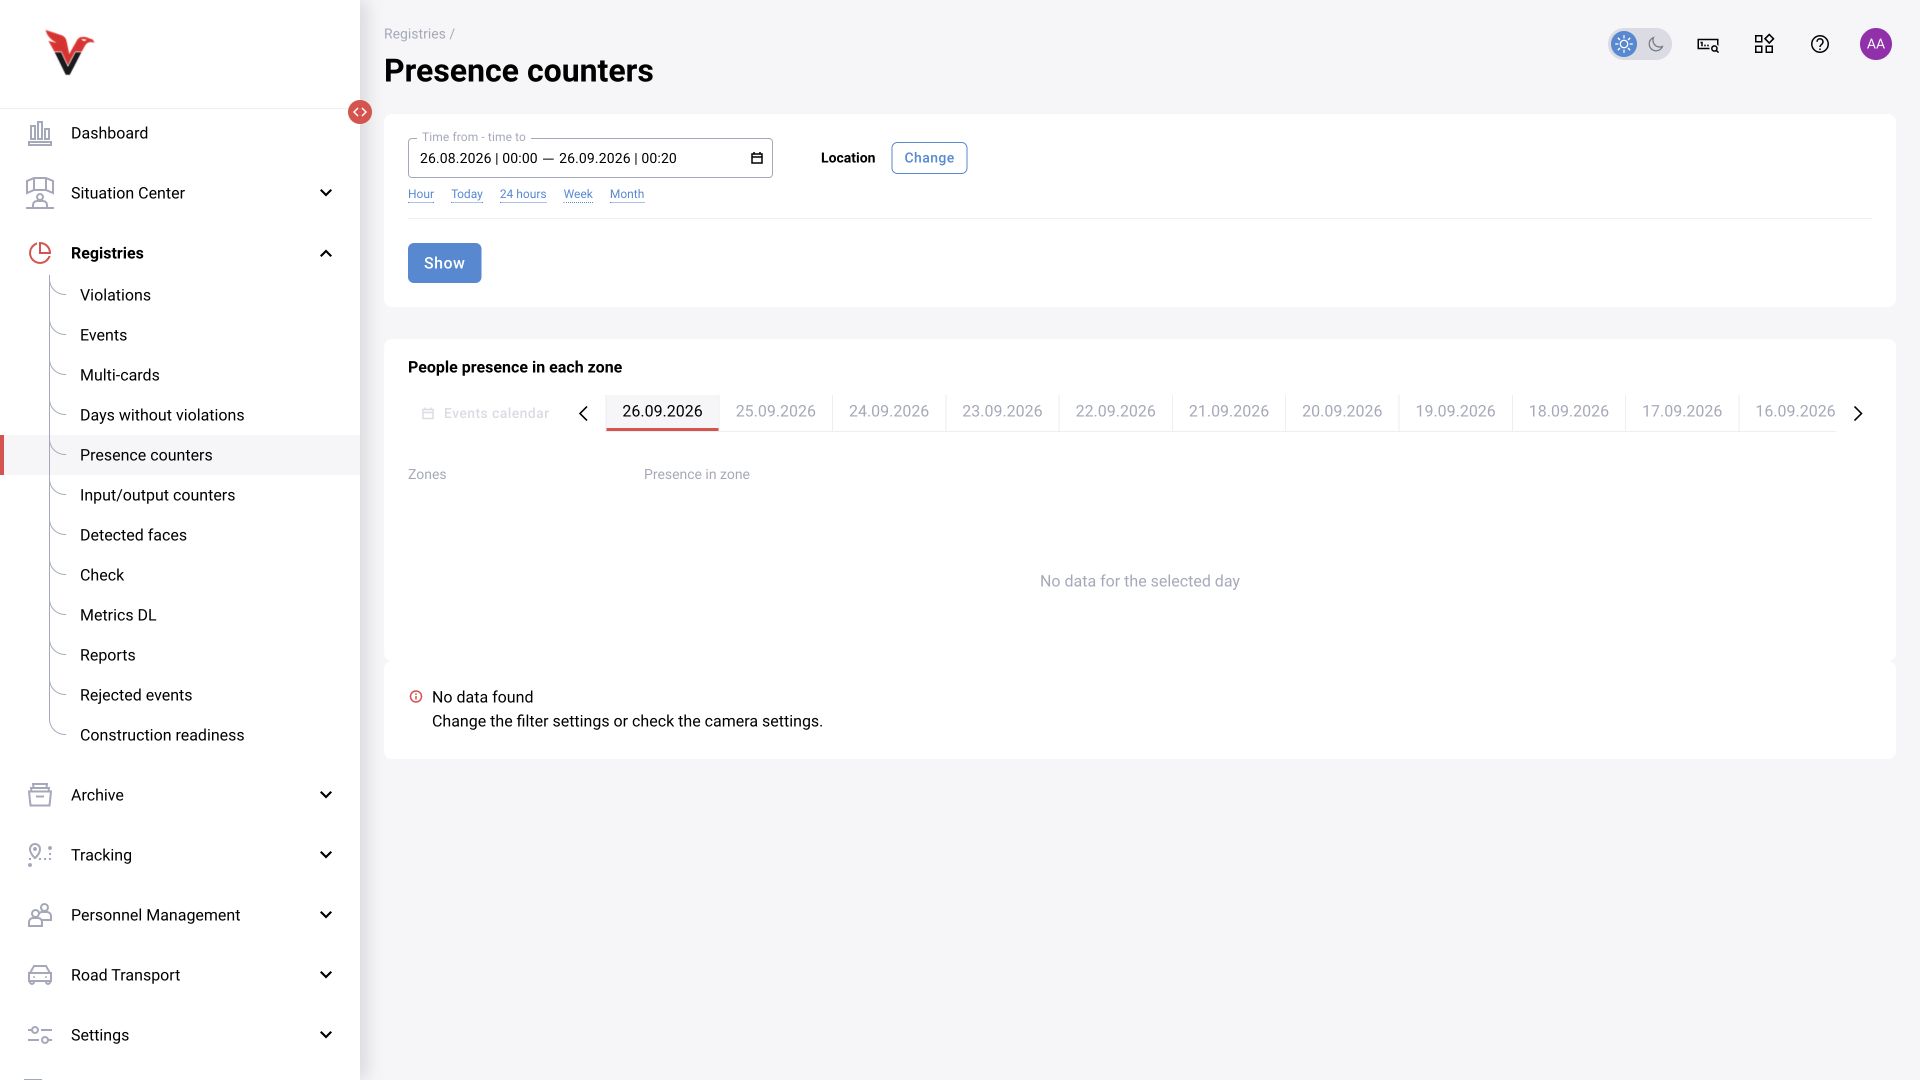Select the 22.09.2026 date tab
Viewport: 1920px width, 1080px height.
point(1115,411)
